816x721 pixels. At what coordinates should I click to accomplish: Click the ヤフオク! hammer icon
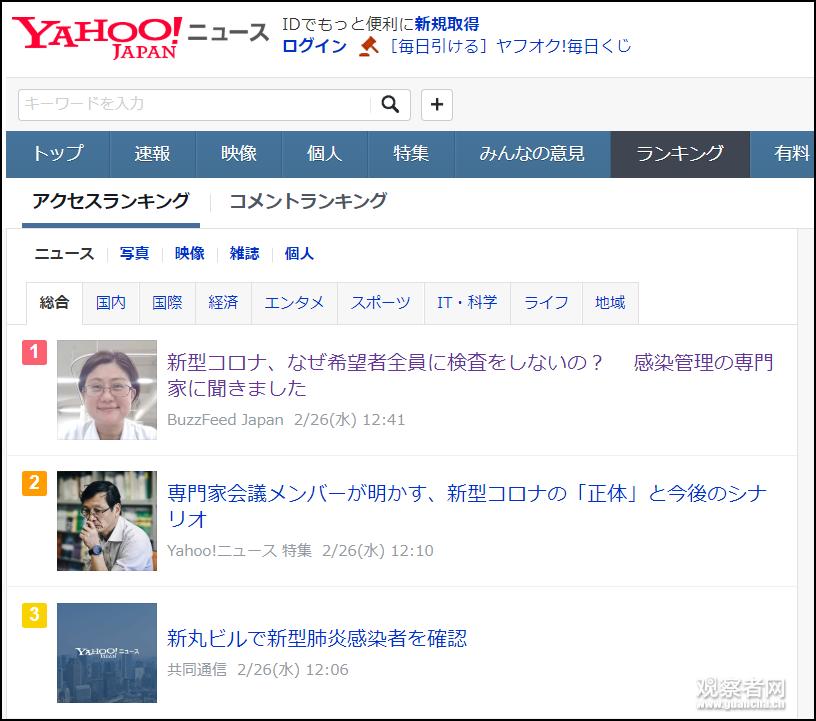pos(370,46)
